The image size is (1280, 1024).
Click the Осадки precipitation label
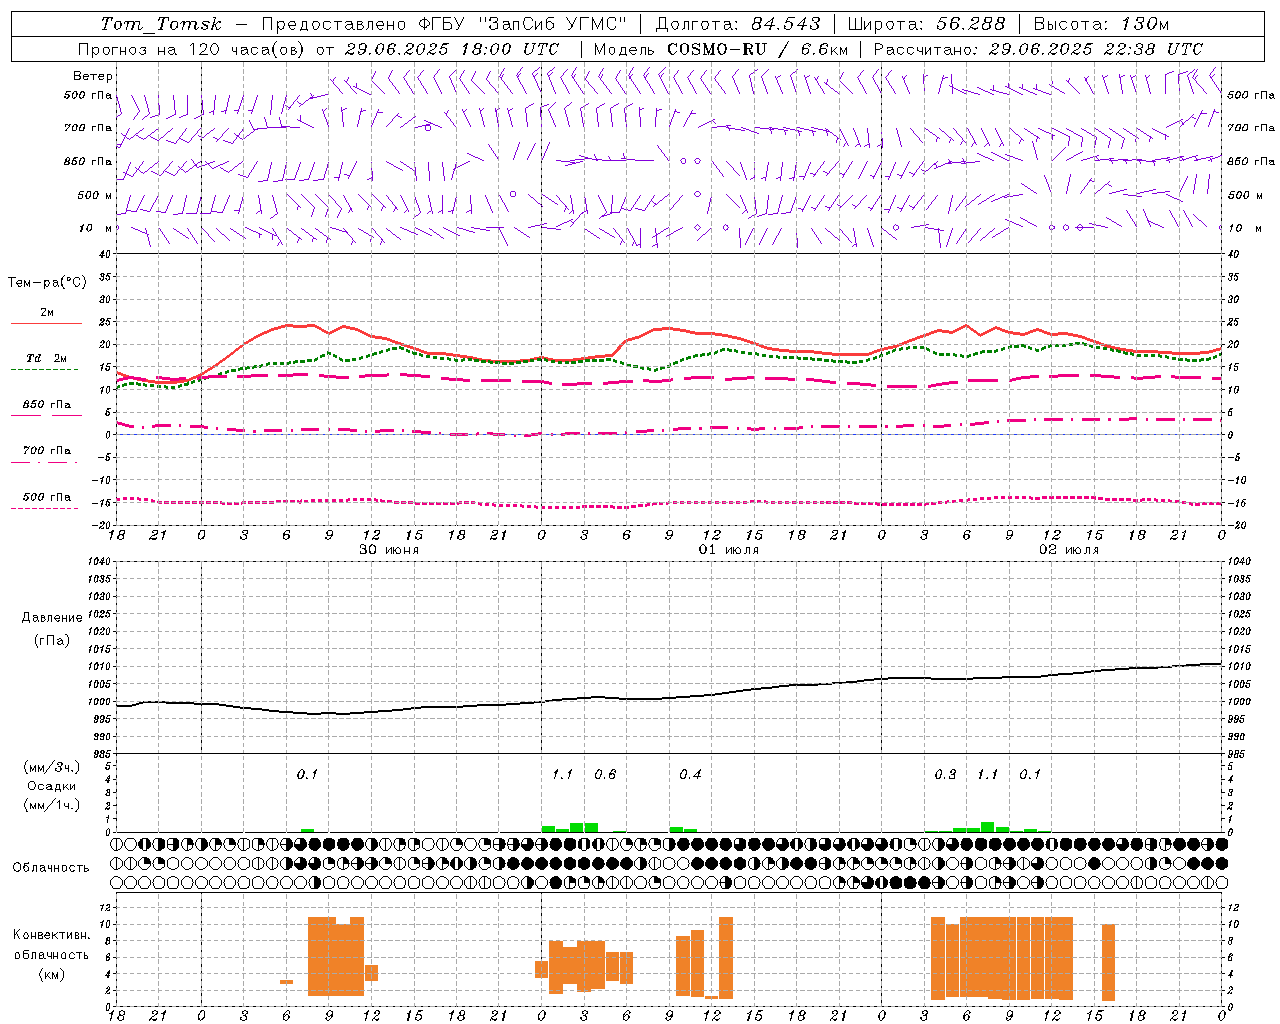click(51, 786)
